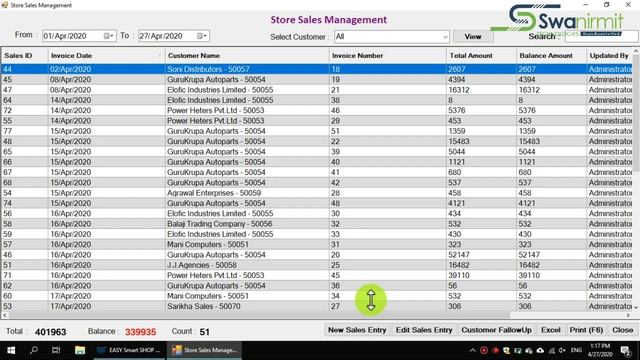Switch to Store Sales Management taskbar item

point(204,350)
